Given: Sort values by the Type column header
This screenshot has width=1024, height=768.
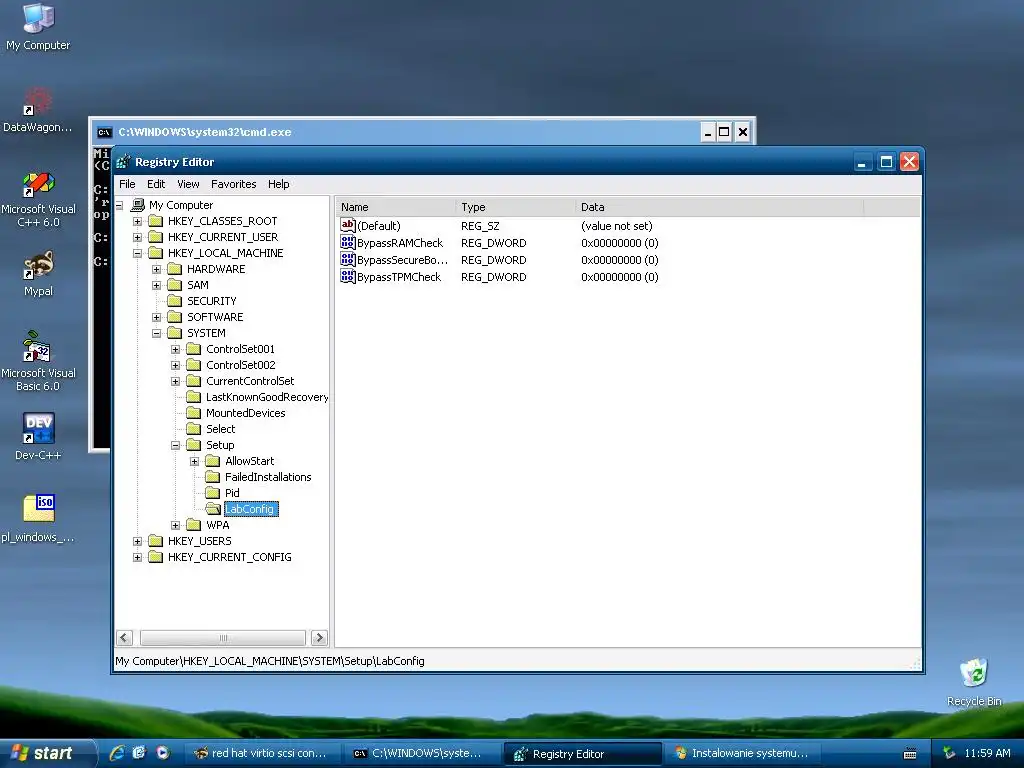Looking at the screenshot, I should pyautogui.click(x=515, y=207).
